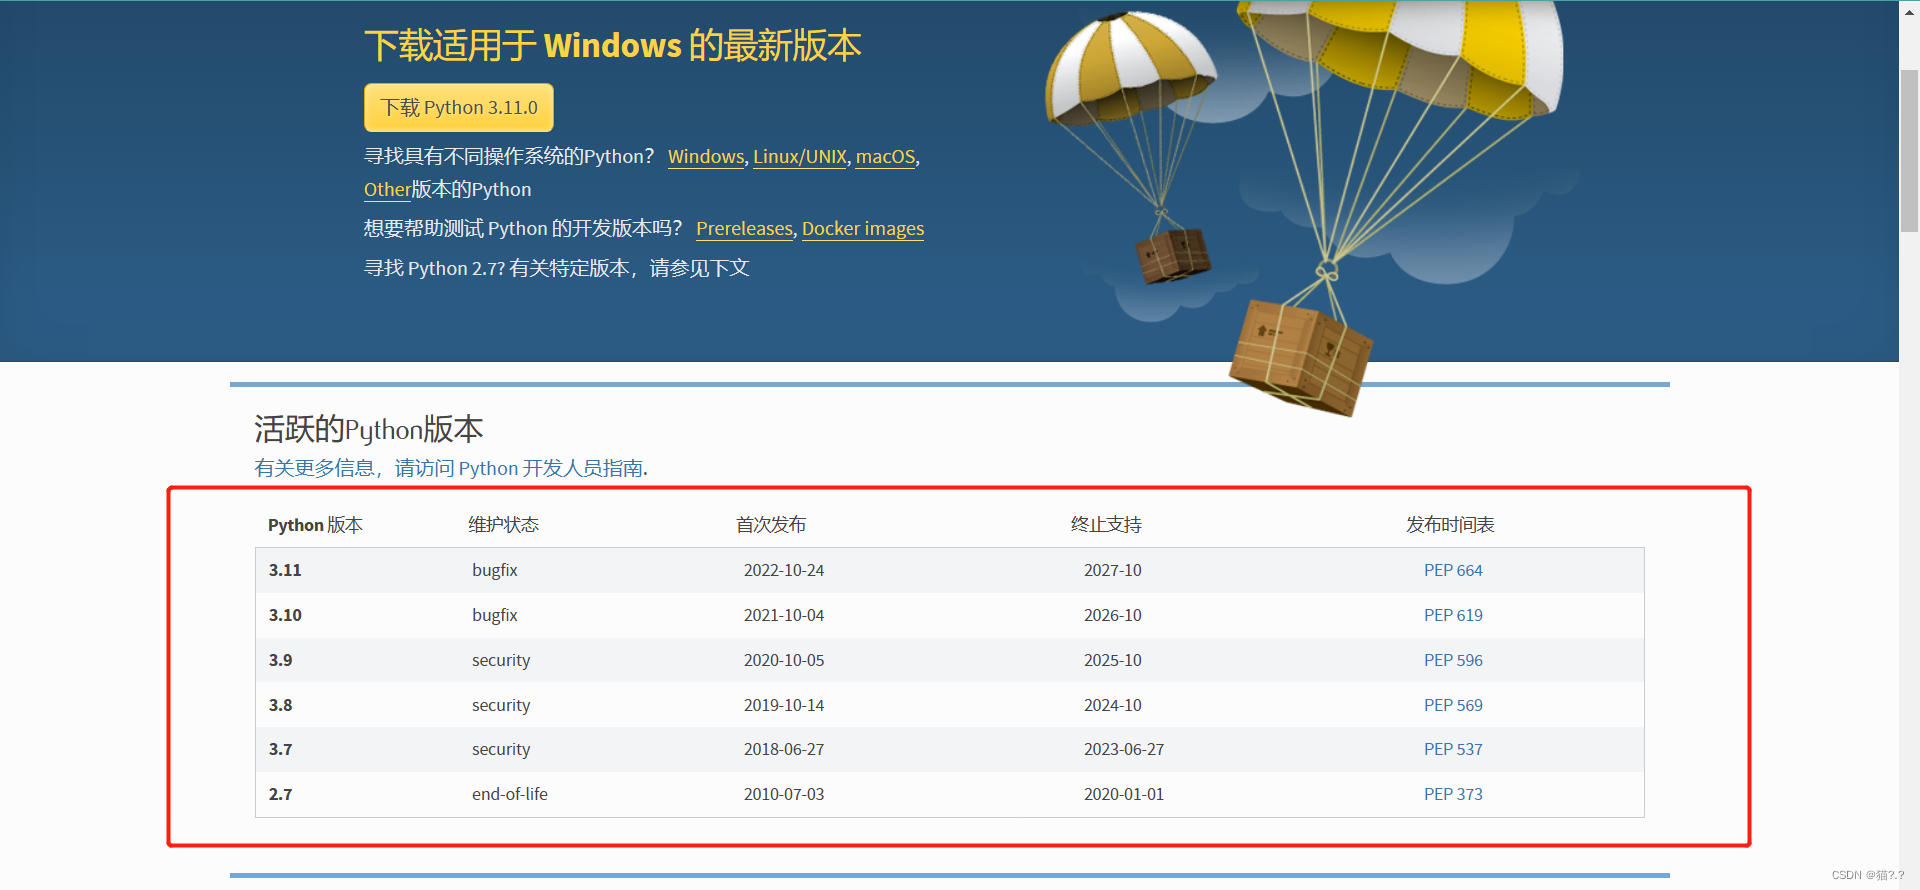Click the 首次发布 column header
Screen dimensions: 1920x890
click(771, 525)
